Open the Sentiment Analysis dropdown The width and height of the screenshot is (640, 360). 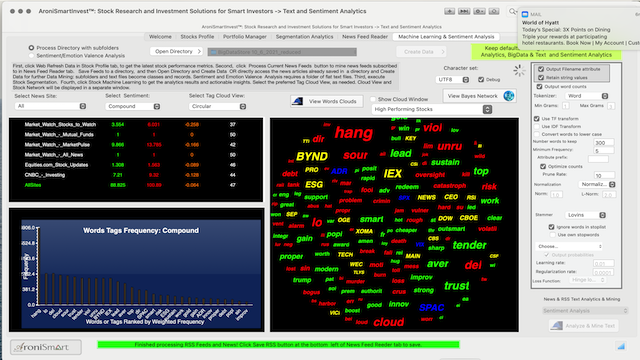point(585,311)
